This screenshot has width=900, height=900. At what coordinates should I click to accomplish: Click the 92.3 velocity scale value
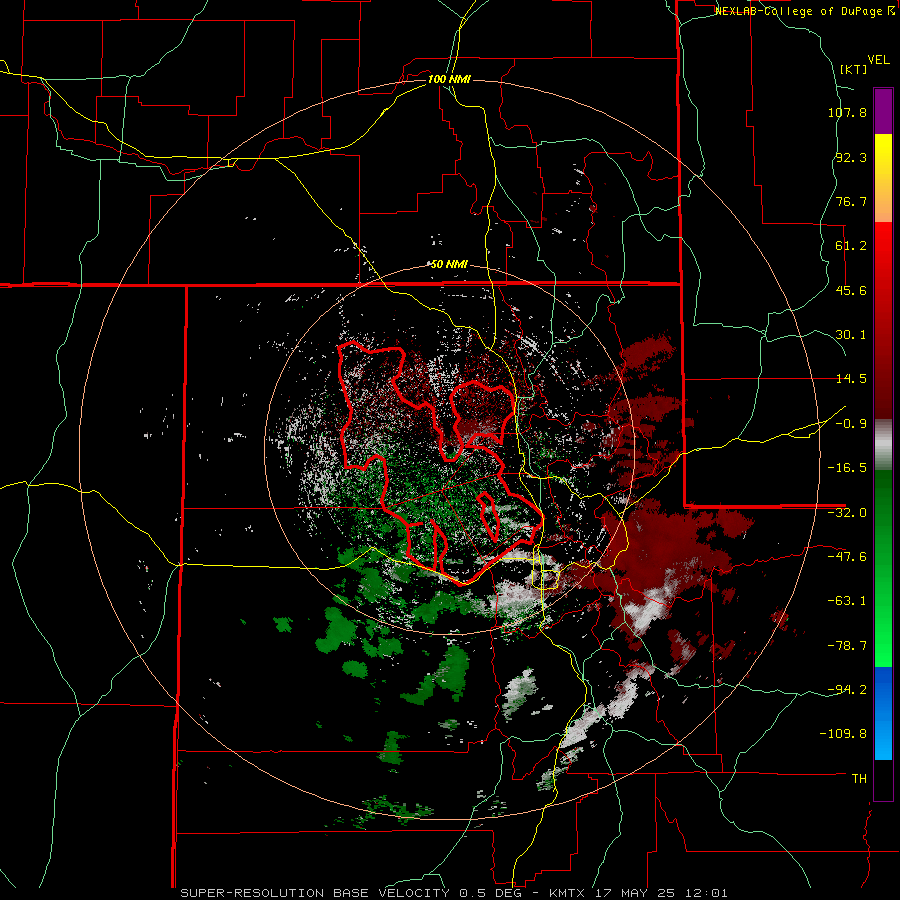(851, 157)
